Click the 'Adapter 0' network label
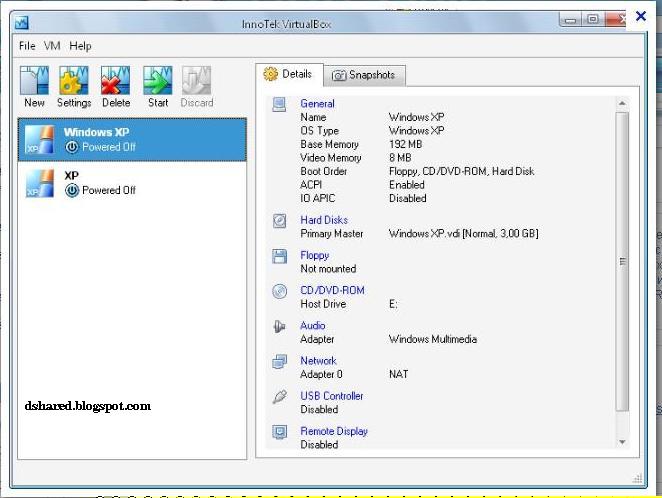Screen dimensions: 662x498 click(x=322, y=374)
